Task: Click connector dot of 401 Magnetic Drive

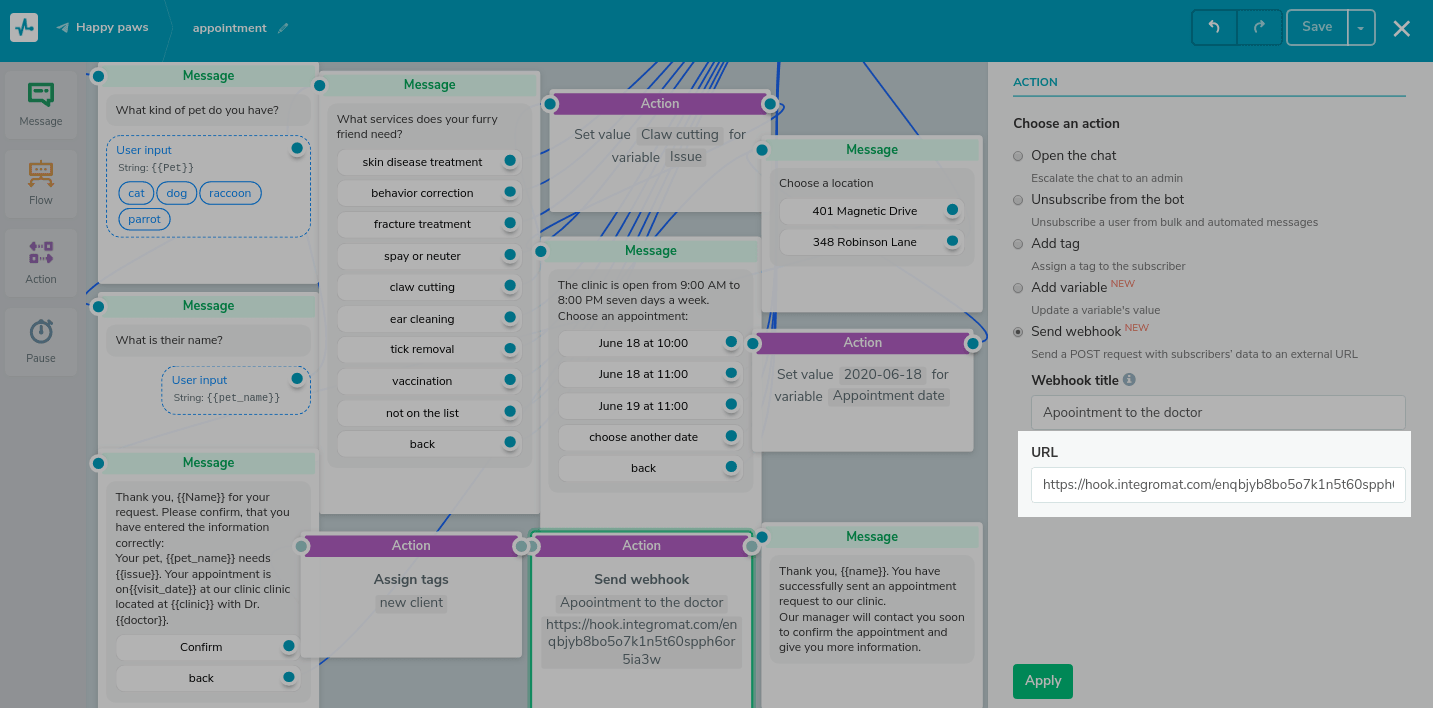Action: point(952,210)
